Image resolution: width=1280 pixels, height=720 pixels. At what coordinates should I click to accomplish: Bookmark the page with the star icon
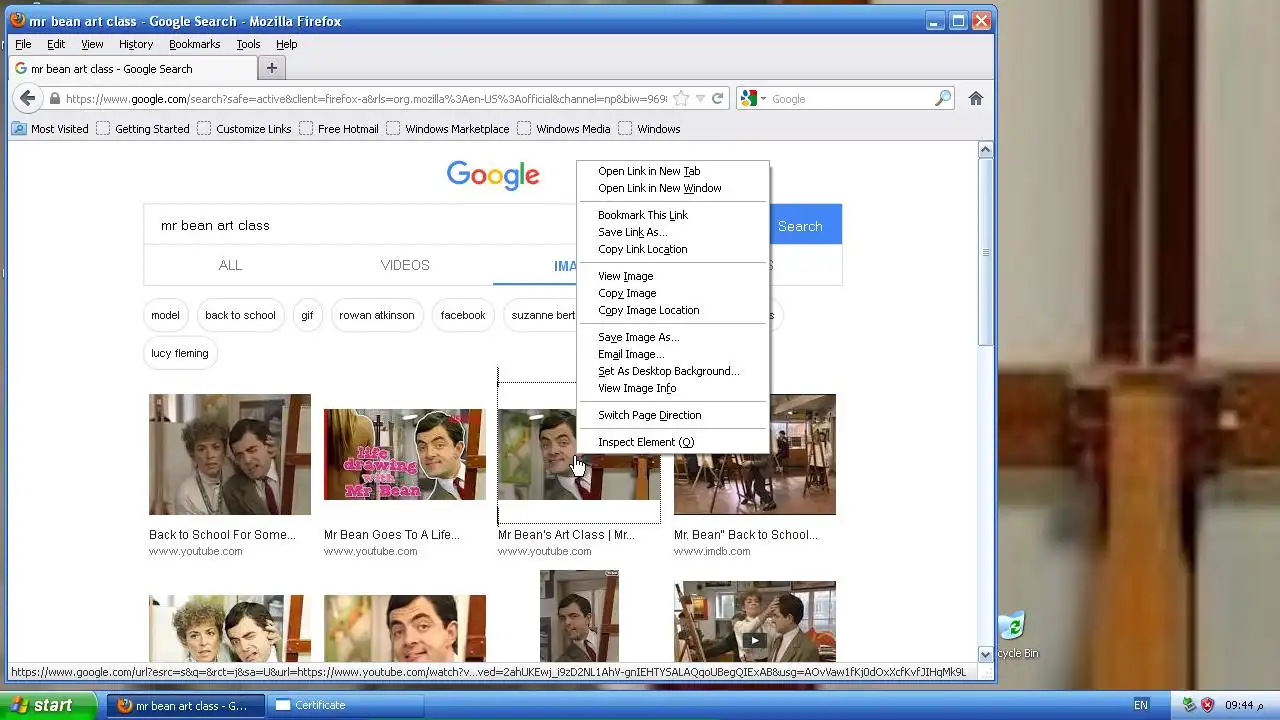(x=681, y=98)
